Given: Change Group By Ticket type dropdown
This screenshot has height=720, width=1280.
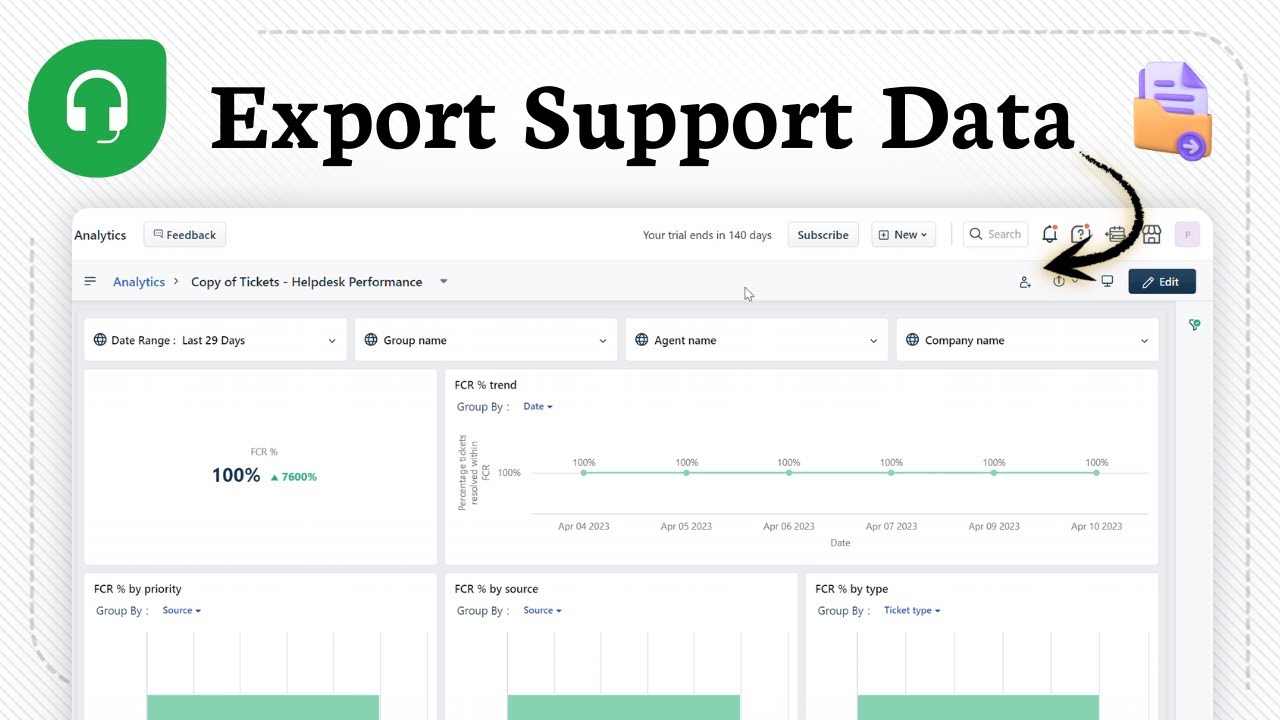Looking at the screenshot, I should click(912, 611).
